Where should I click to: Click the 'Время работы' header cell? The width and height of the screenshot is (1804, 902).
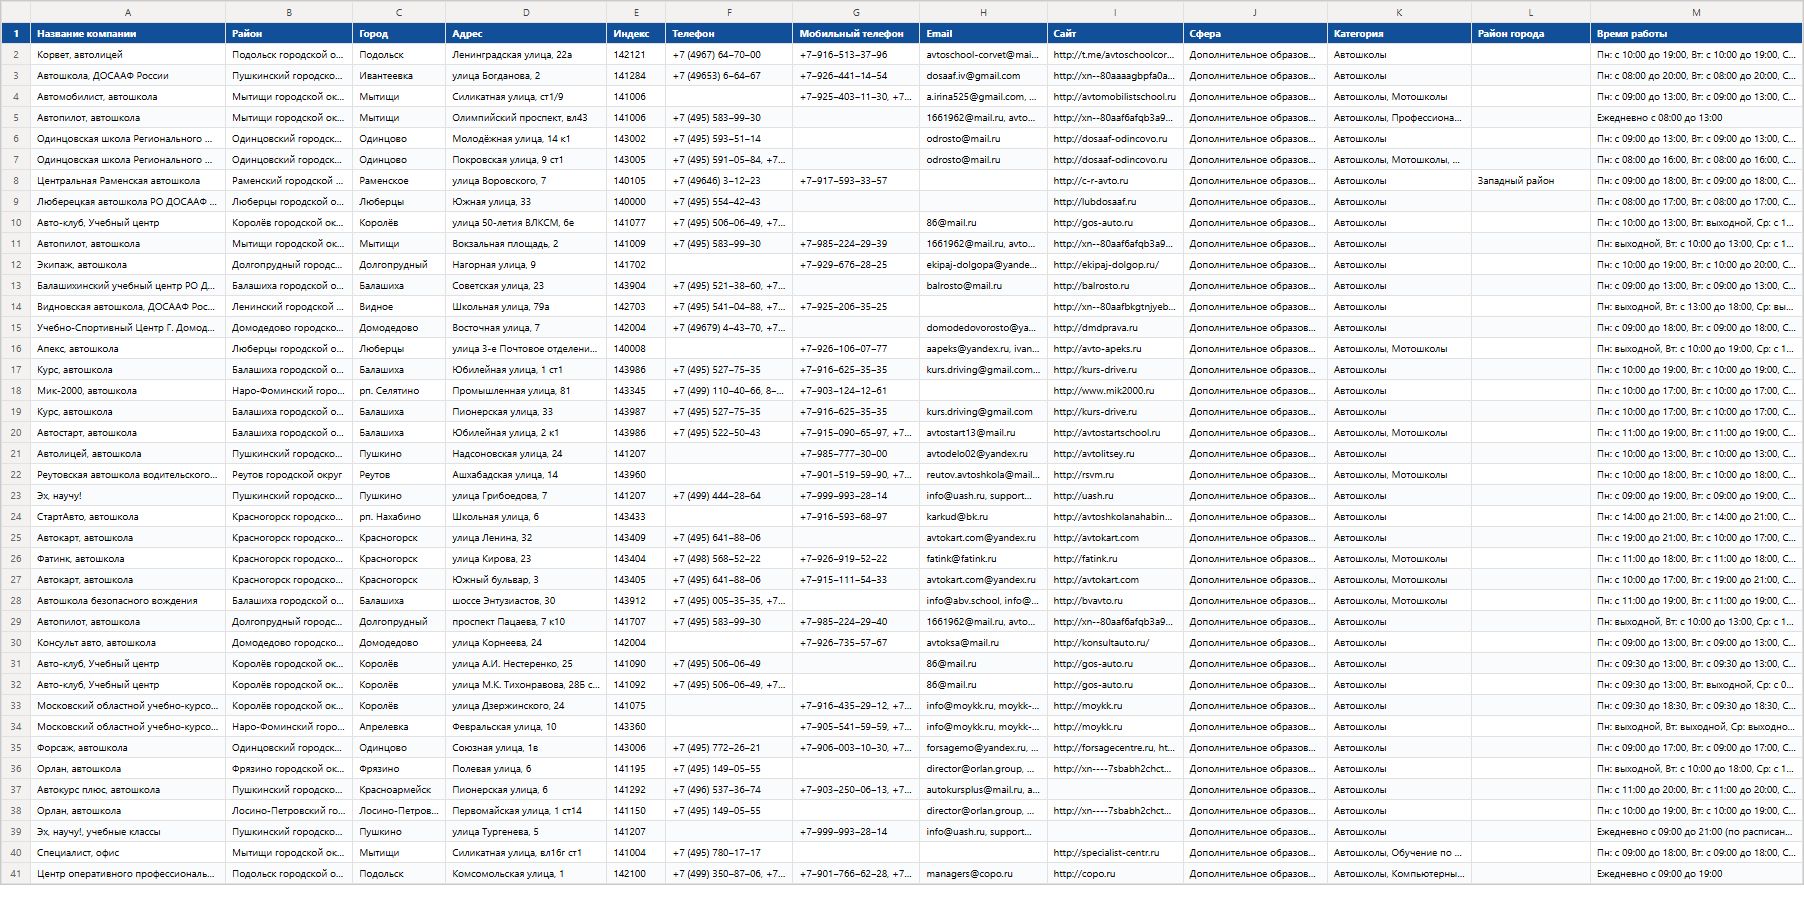pyautogui.click(x=1696, y=33)
